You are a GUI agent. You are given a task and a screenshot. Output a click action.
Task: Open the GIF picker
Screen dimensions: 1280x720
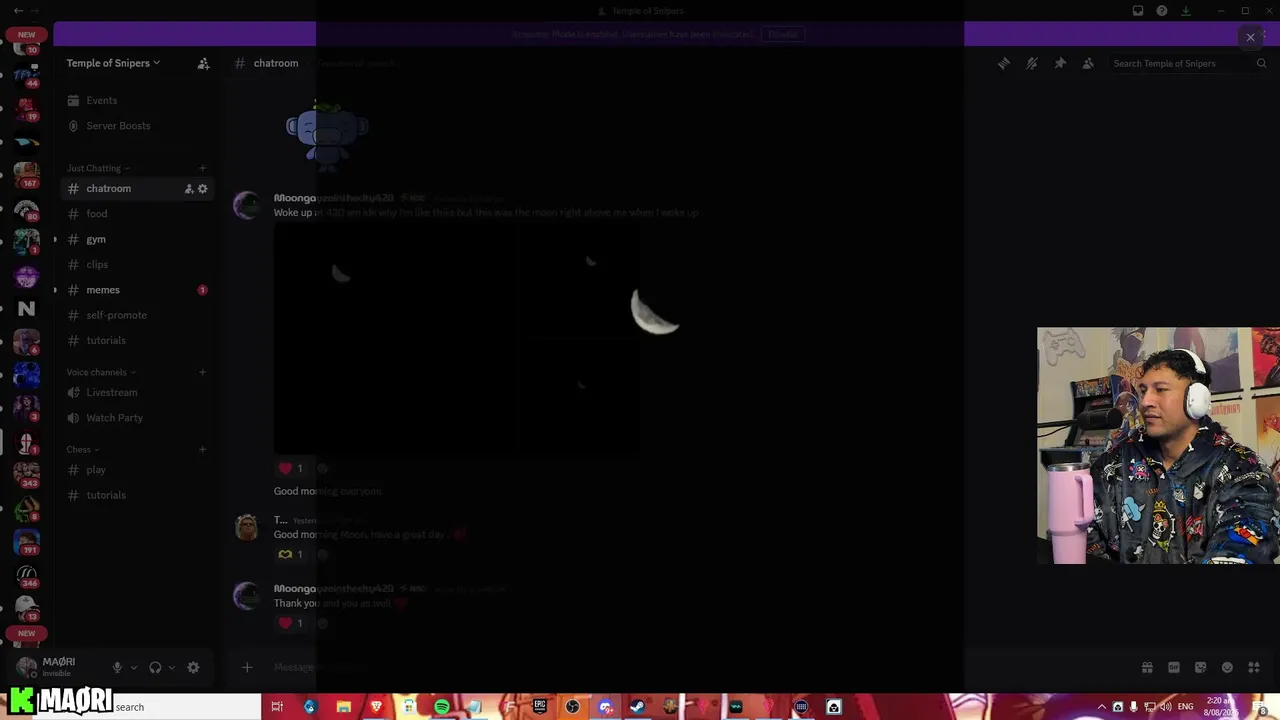1174,668
